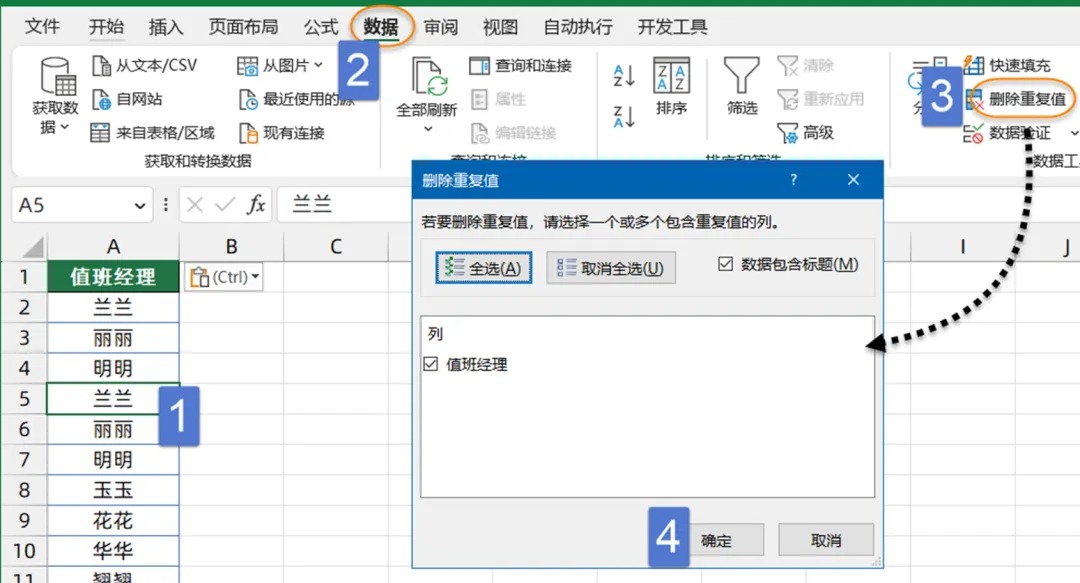
Task: Close the 删除重复值 dialog
Action: [x=853, y=180]
